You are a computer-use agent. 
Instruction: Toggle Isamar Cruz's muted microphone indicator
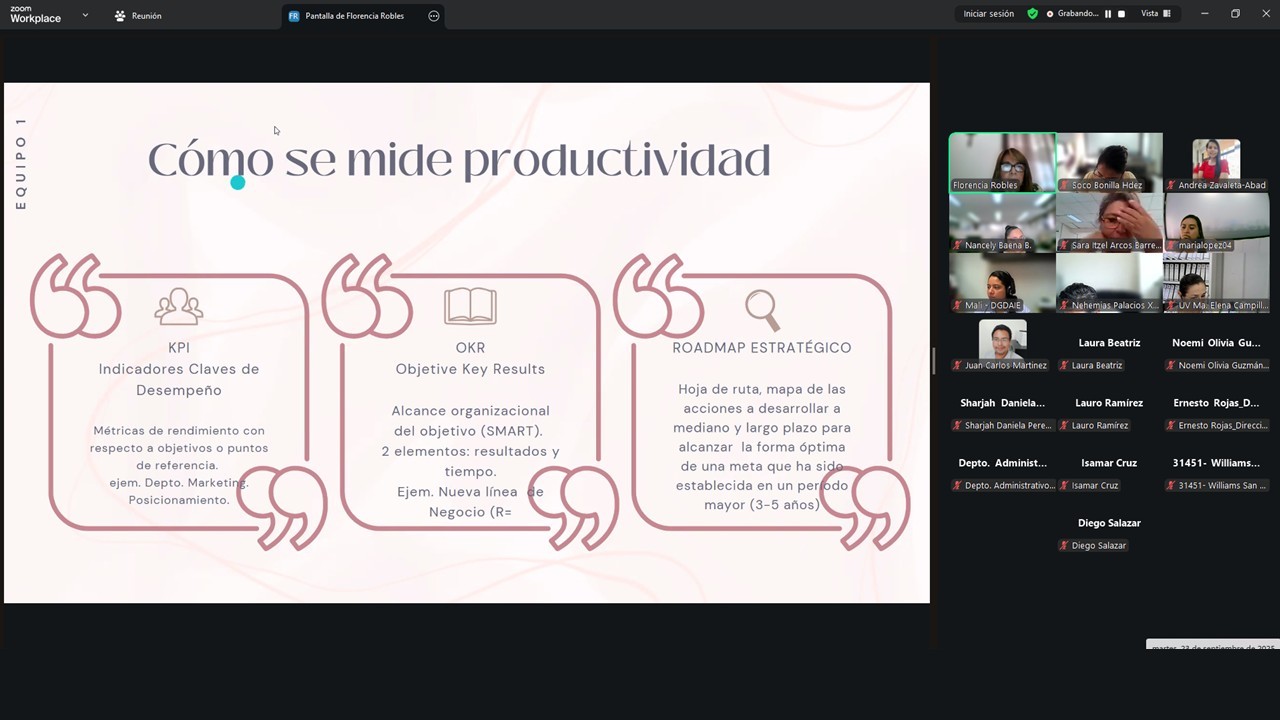(x=1063, y=485)
